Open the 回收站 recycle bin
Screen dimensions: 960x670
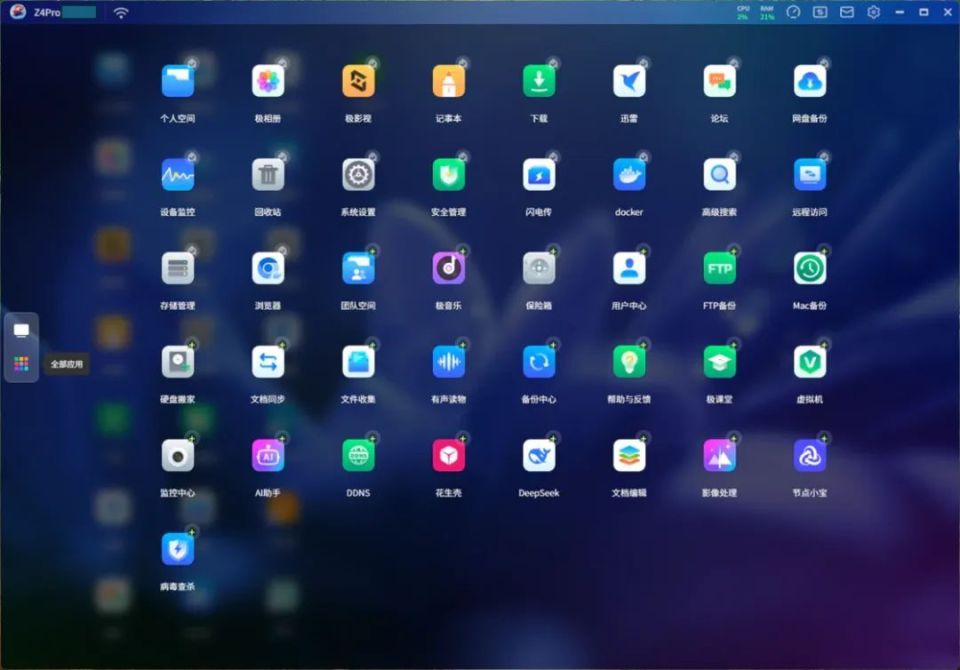[x=268, y=175]
